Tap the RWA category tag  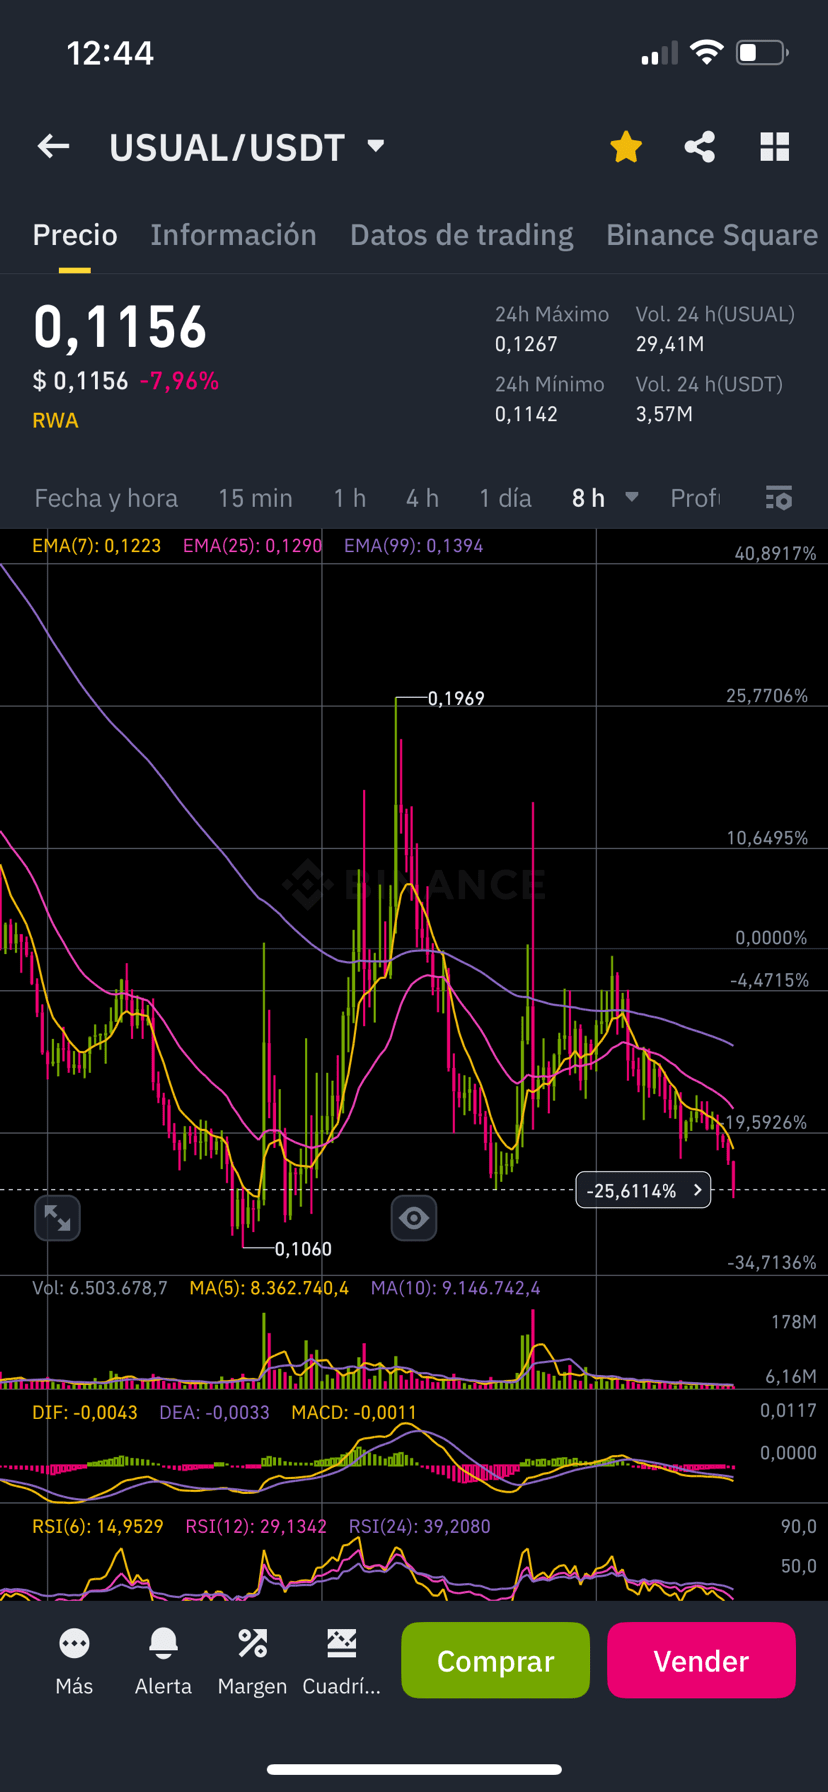click(56, 420)
